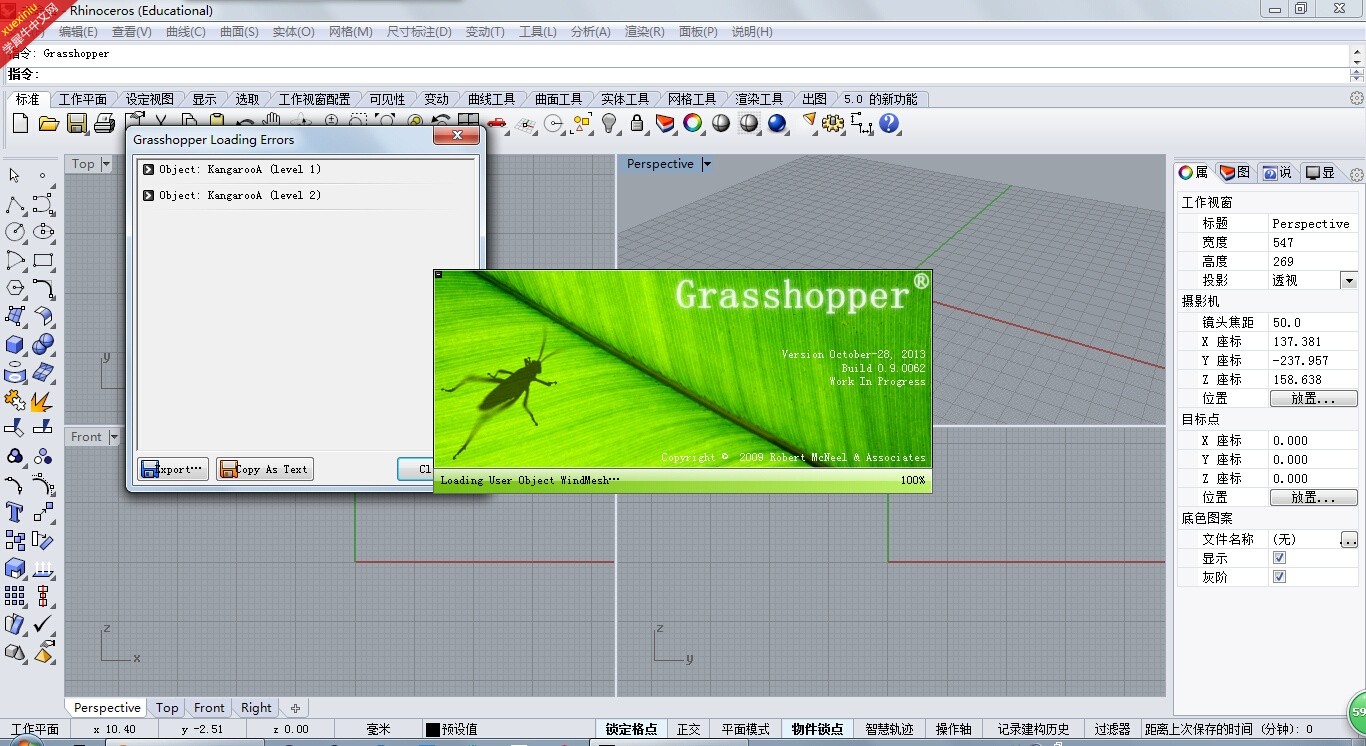Close the Grasshopper Loading Errors dialog

[458, 136]
